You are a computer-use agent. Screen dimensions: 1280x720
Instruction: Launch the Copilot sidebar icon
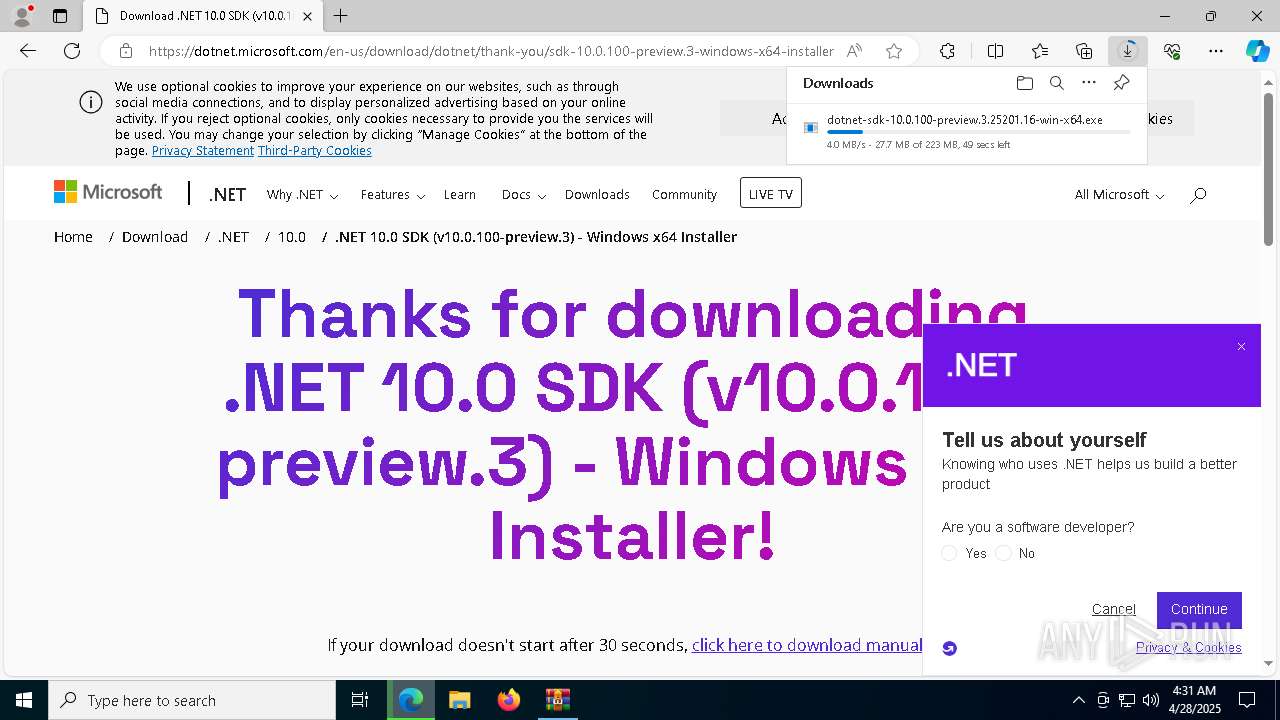pos(1258,51)
